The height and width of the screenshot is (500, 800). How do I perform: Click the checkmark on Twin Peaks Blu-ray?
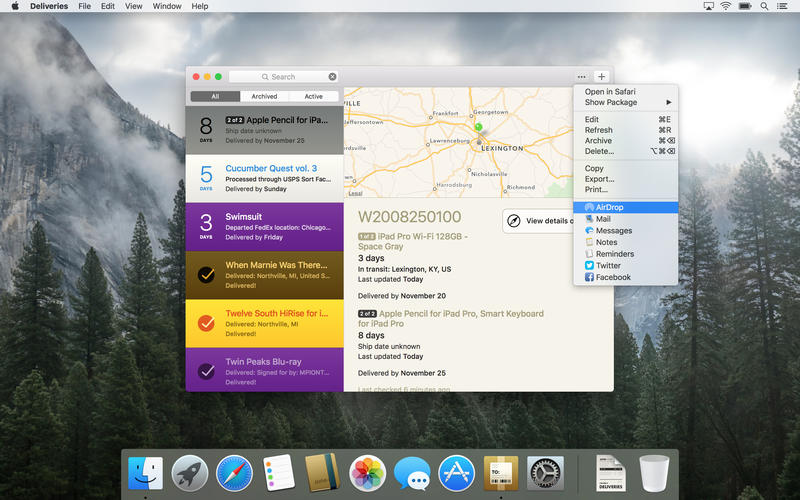206,371
